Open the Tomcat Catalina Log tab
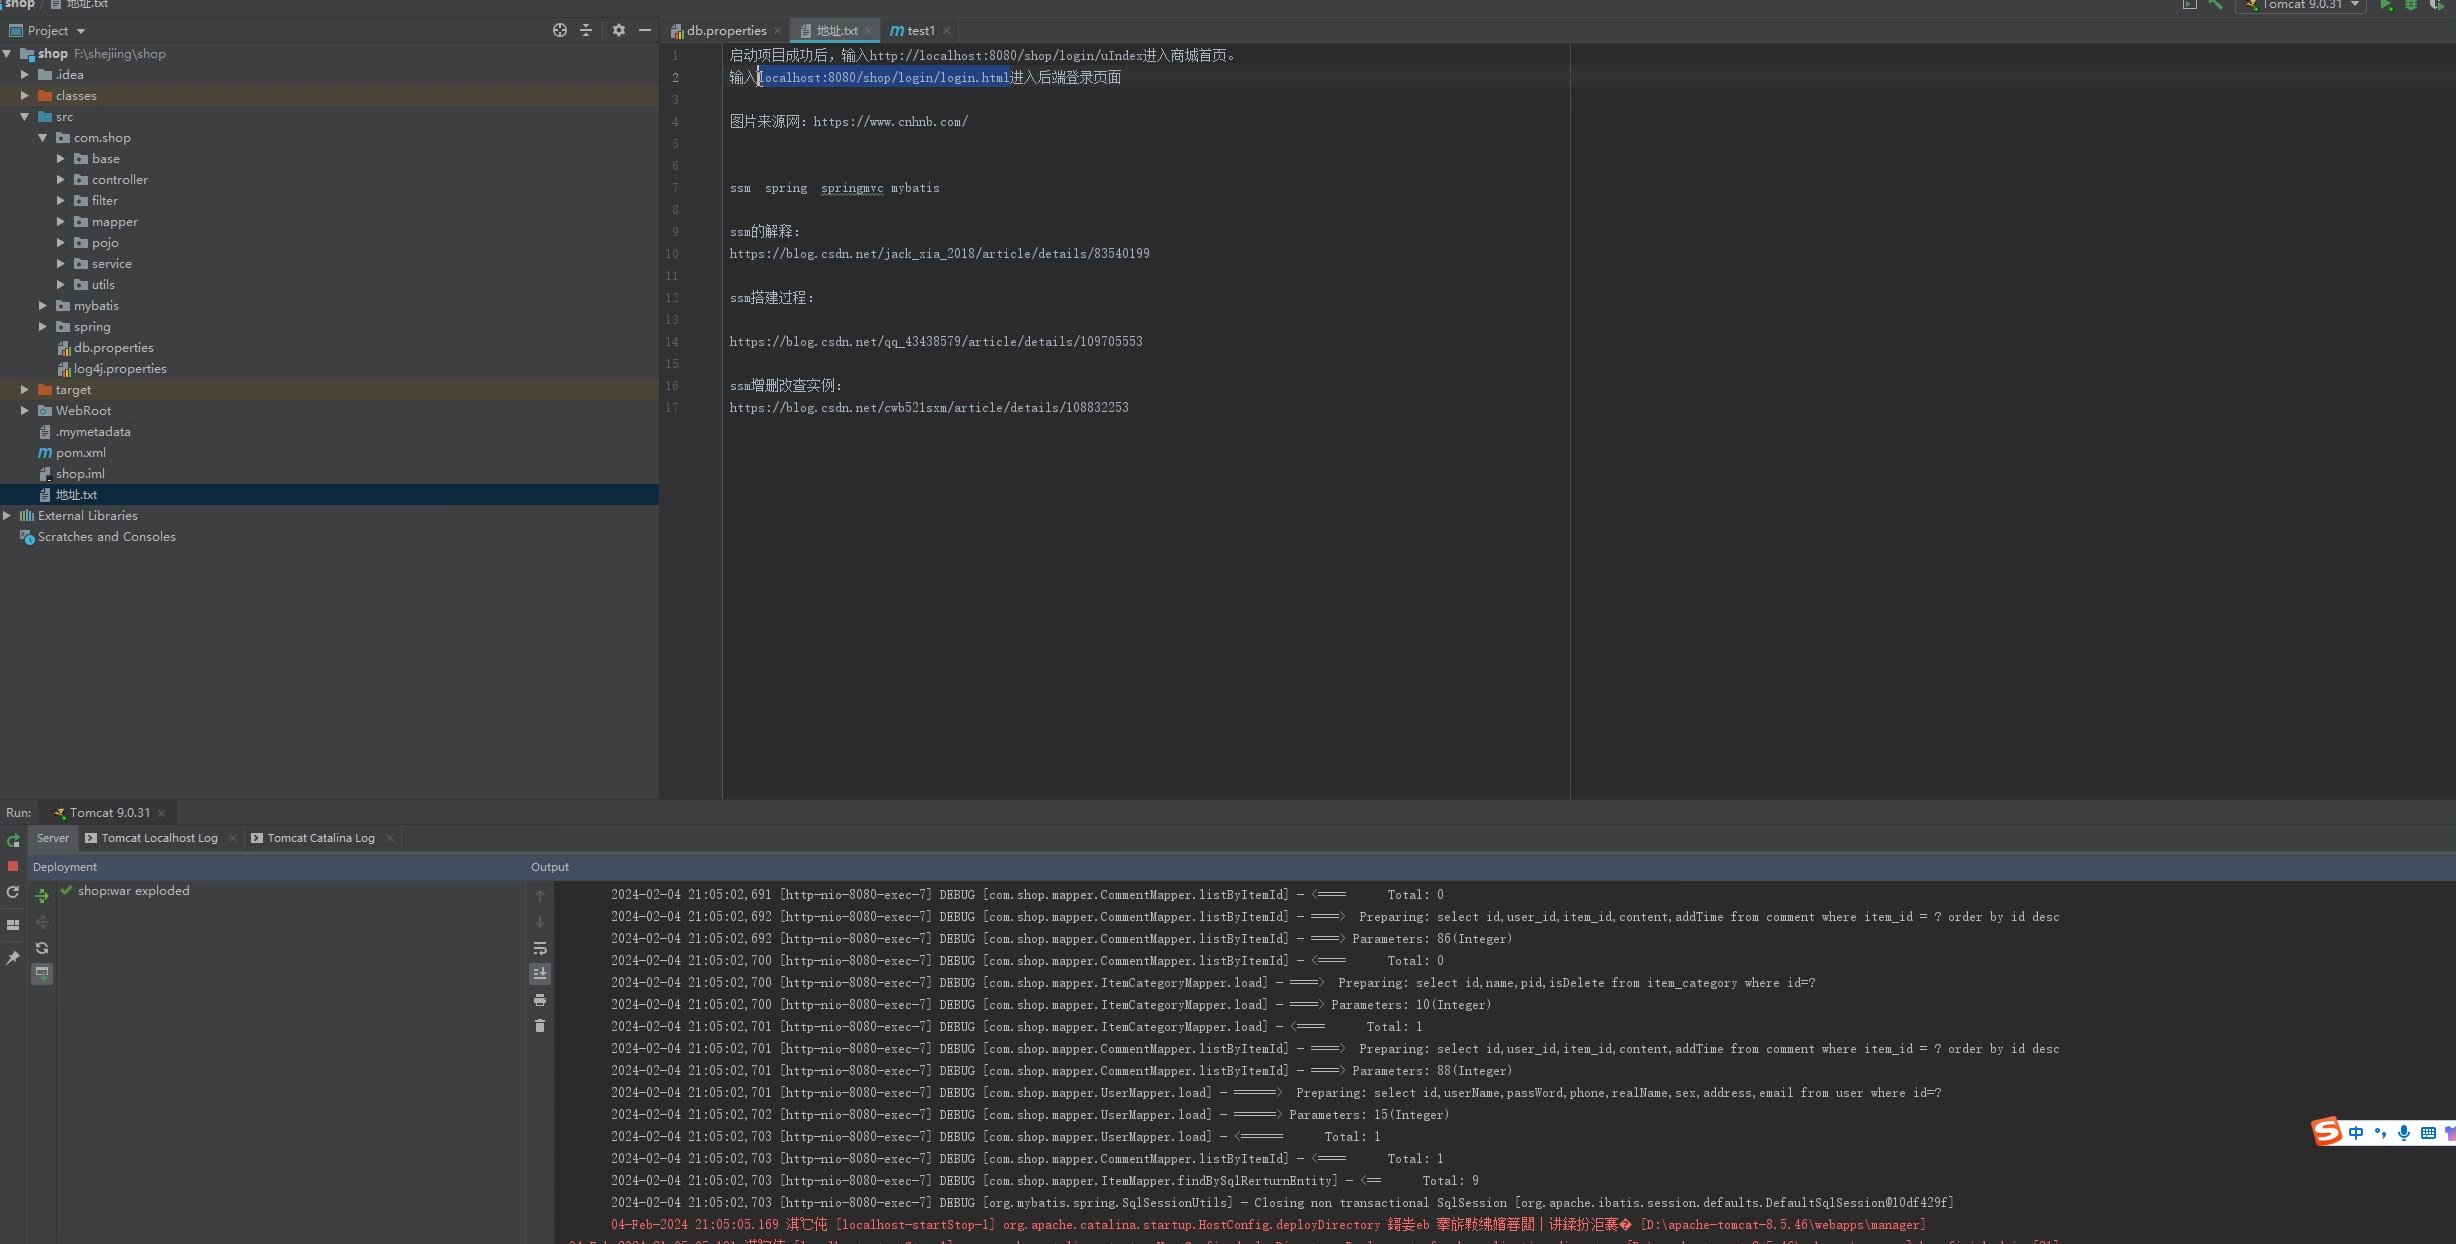 coord(320,838)
